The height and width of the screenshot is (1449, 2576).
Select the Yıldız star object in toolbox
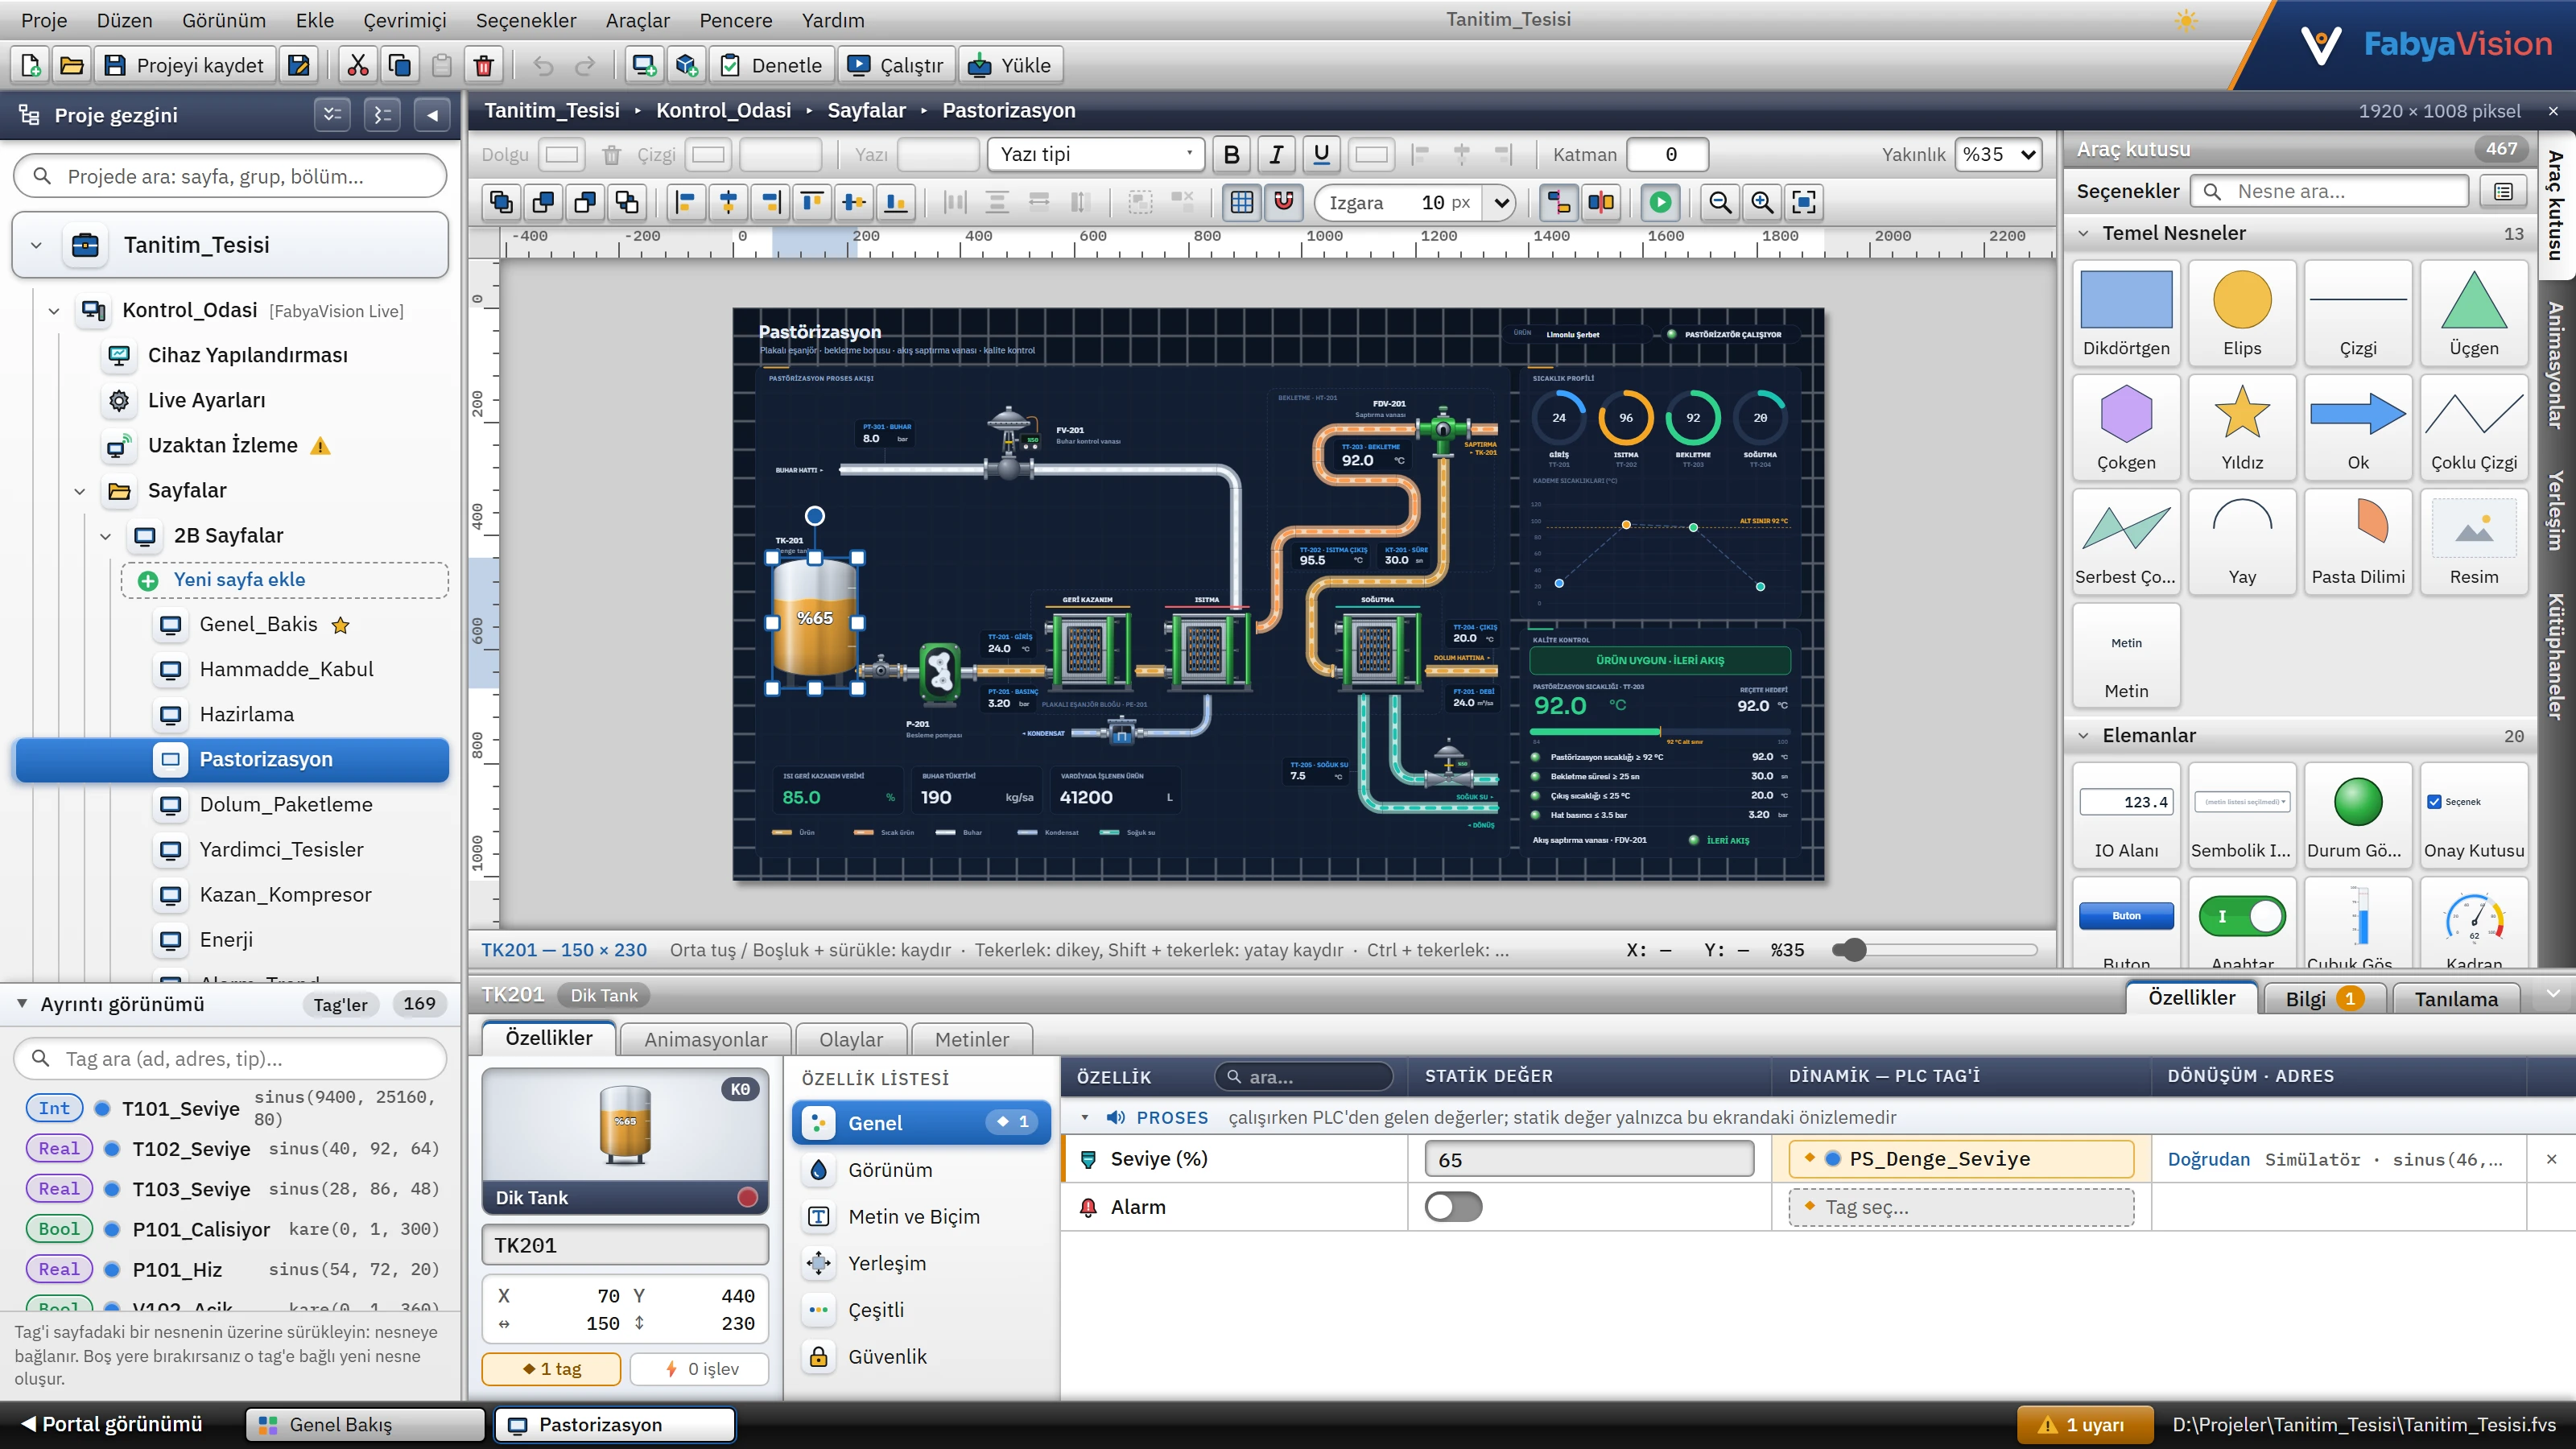2242,427
